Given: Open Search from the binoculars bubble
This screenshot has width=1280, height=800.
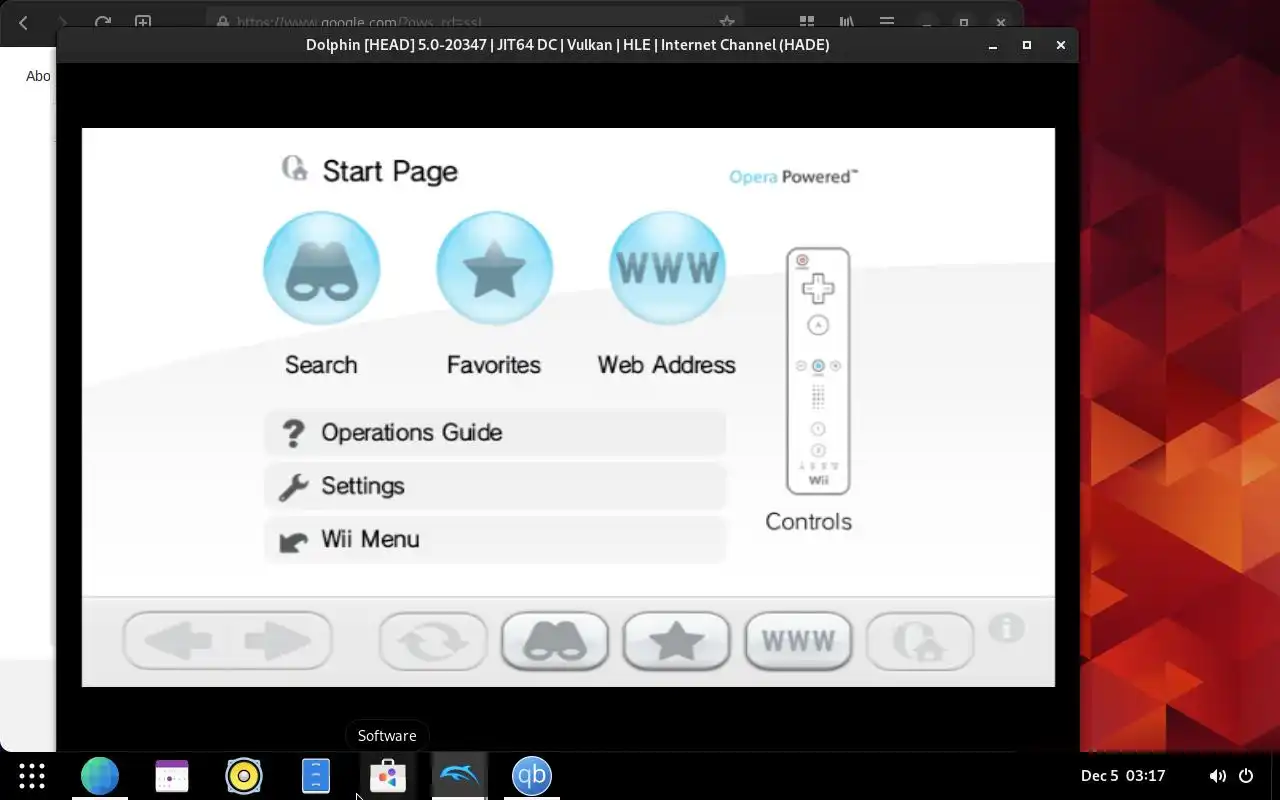Looking at the screenshot, I should (322, 268).
